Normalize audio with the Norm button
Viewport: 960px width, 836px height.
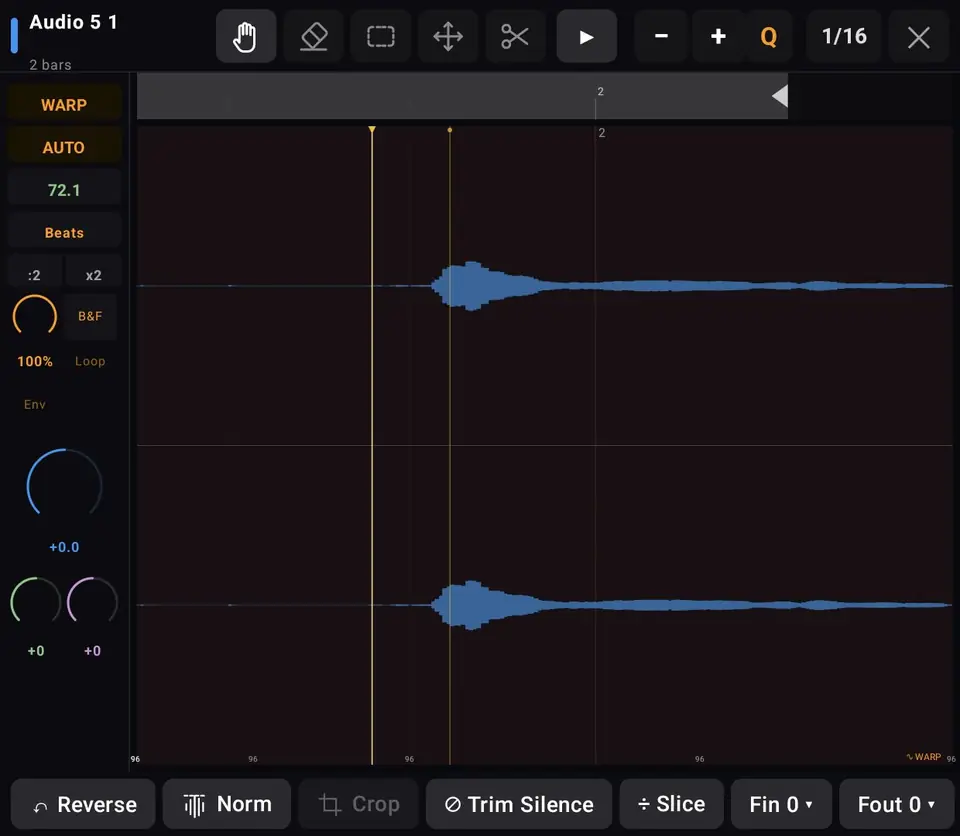tap(227, 804)
